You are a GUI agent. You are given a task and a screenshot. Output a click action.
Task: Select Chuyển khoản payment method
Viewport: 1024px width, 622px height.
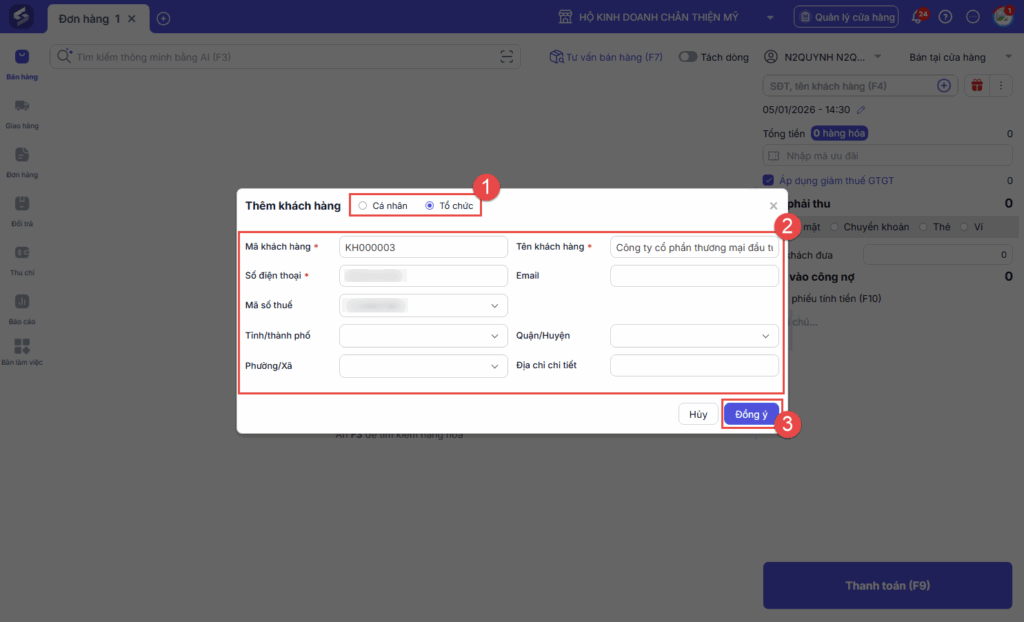pos(869,227)
